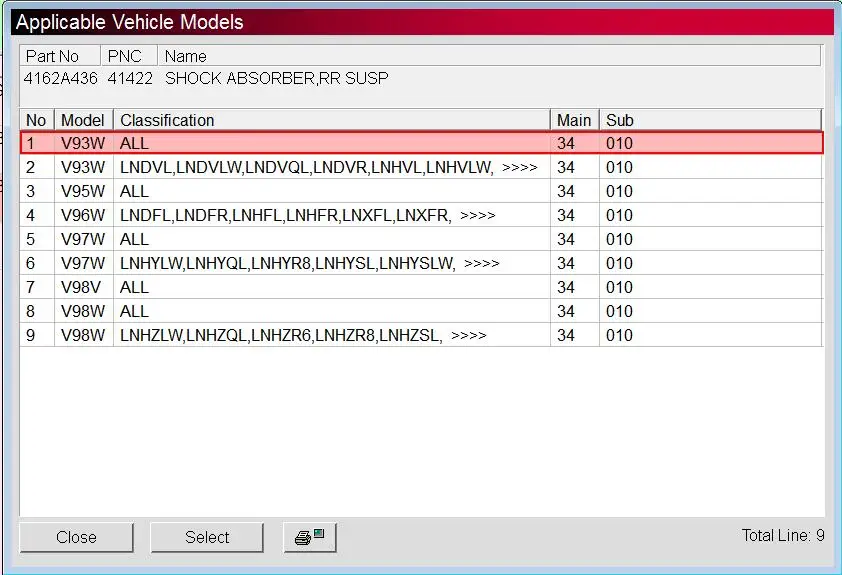This screenshot has width=842, height=575.
Task: Click the Applicable Vehicle Models title bar
Action: pos(423,22)
